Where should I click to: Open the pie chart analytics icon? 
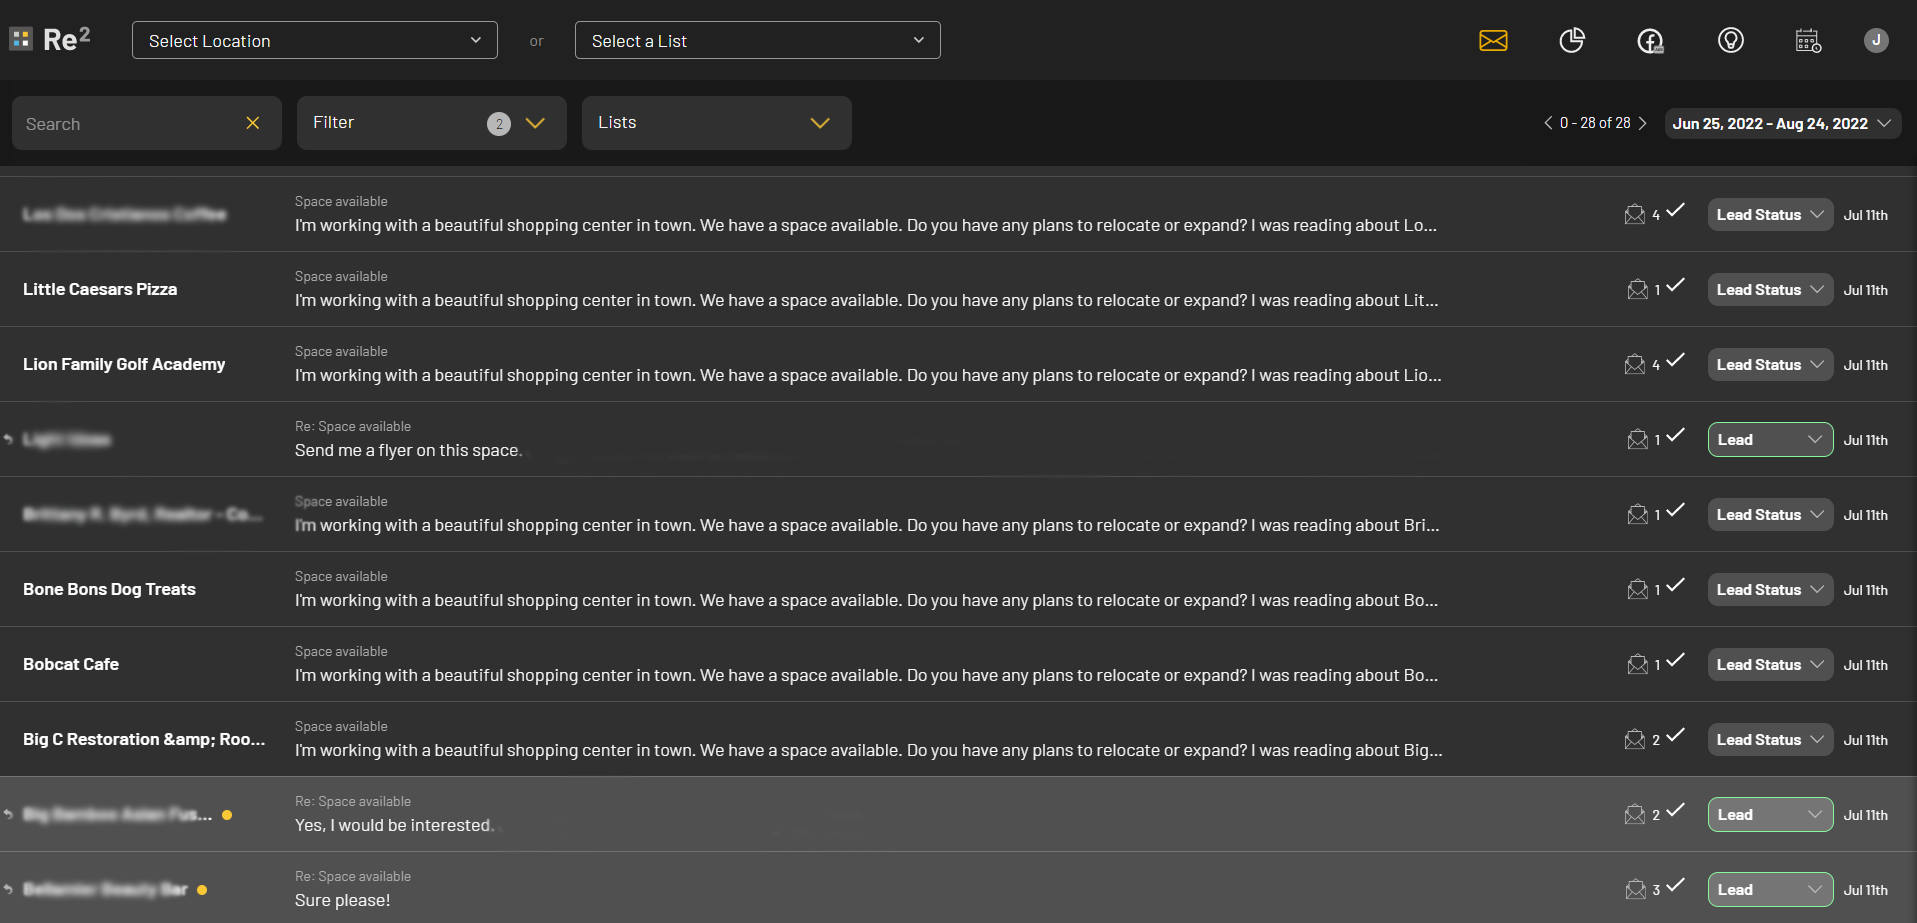(x=1572, y=40)
